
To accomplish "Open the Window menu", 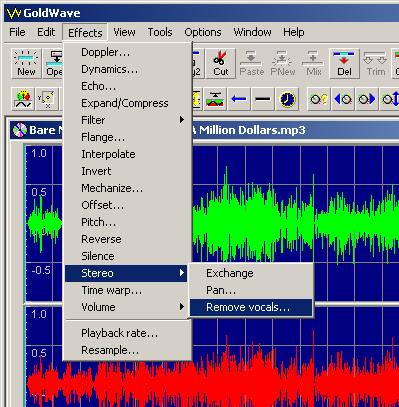I will (x=252, y=32).
